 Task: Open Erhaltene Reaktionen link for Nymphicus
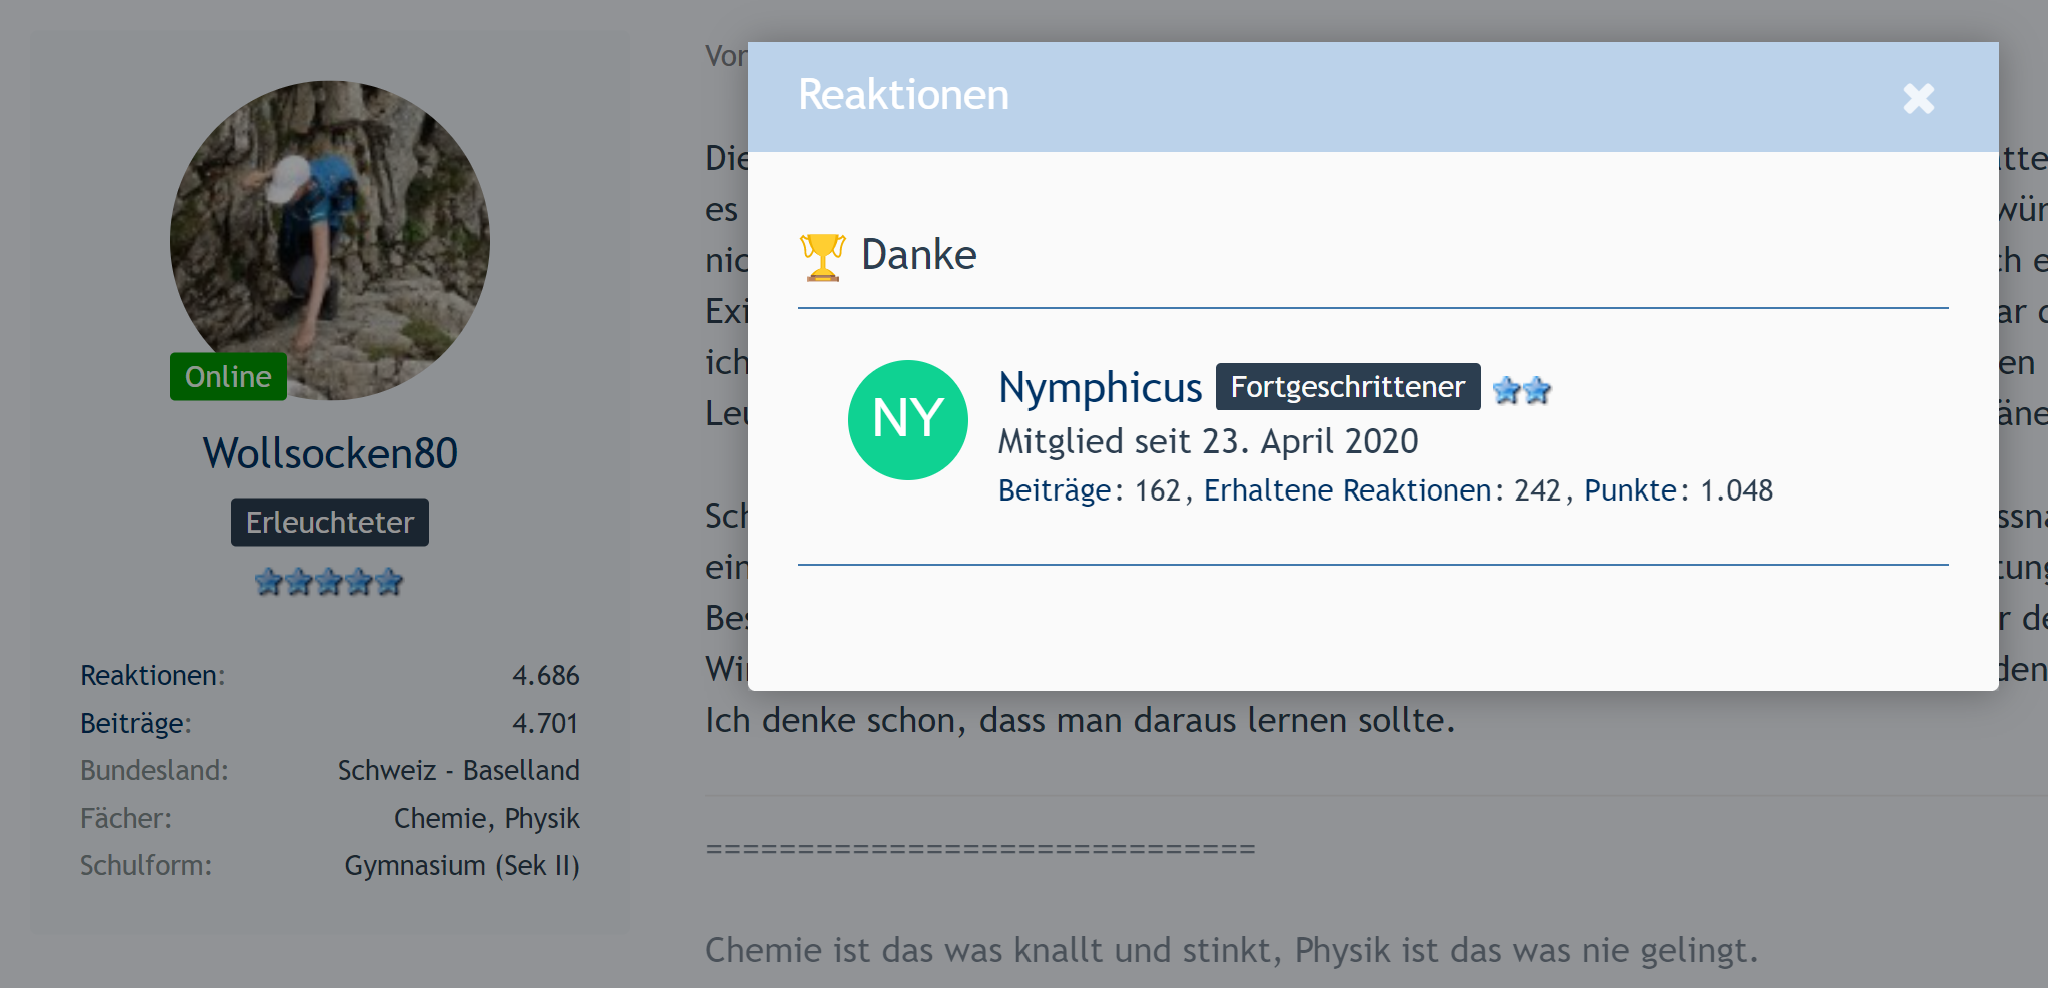tap(1347, 491)
